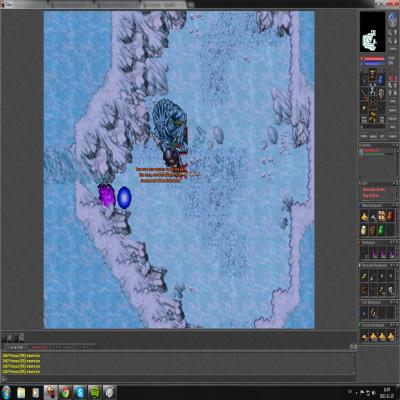Click the green item in the third backpack

coord(364,276)
